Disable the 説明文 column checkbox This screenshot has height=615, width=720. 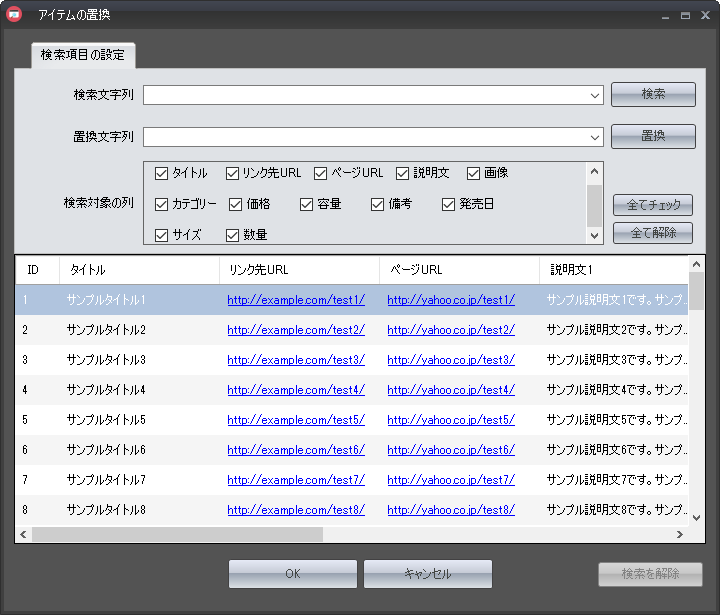click(403, 173)
